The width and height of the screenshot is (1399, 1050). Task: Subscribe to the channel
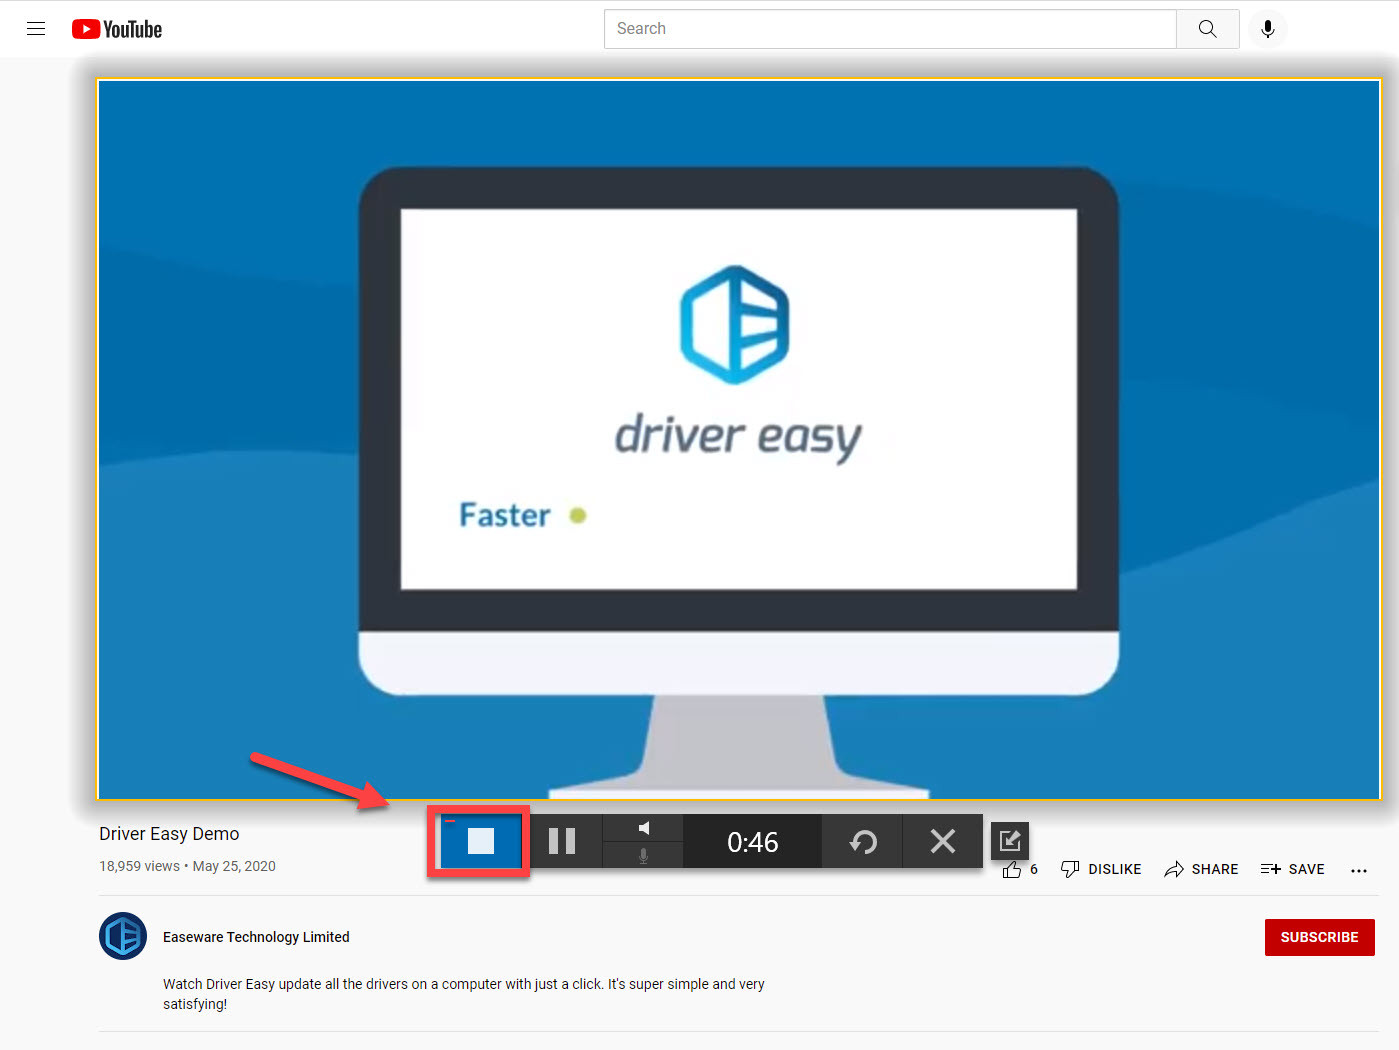(x=1319, y=937)
